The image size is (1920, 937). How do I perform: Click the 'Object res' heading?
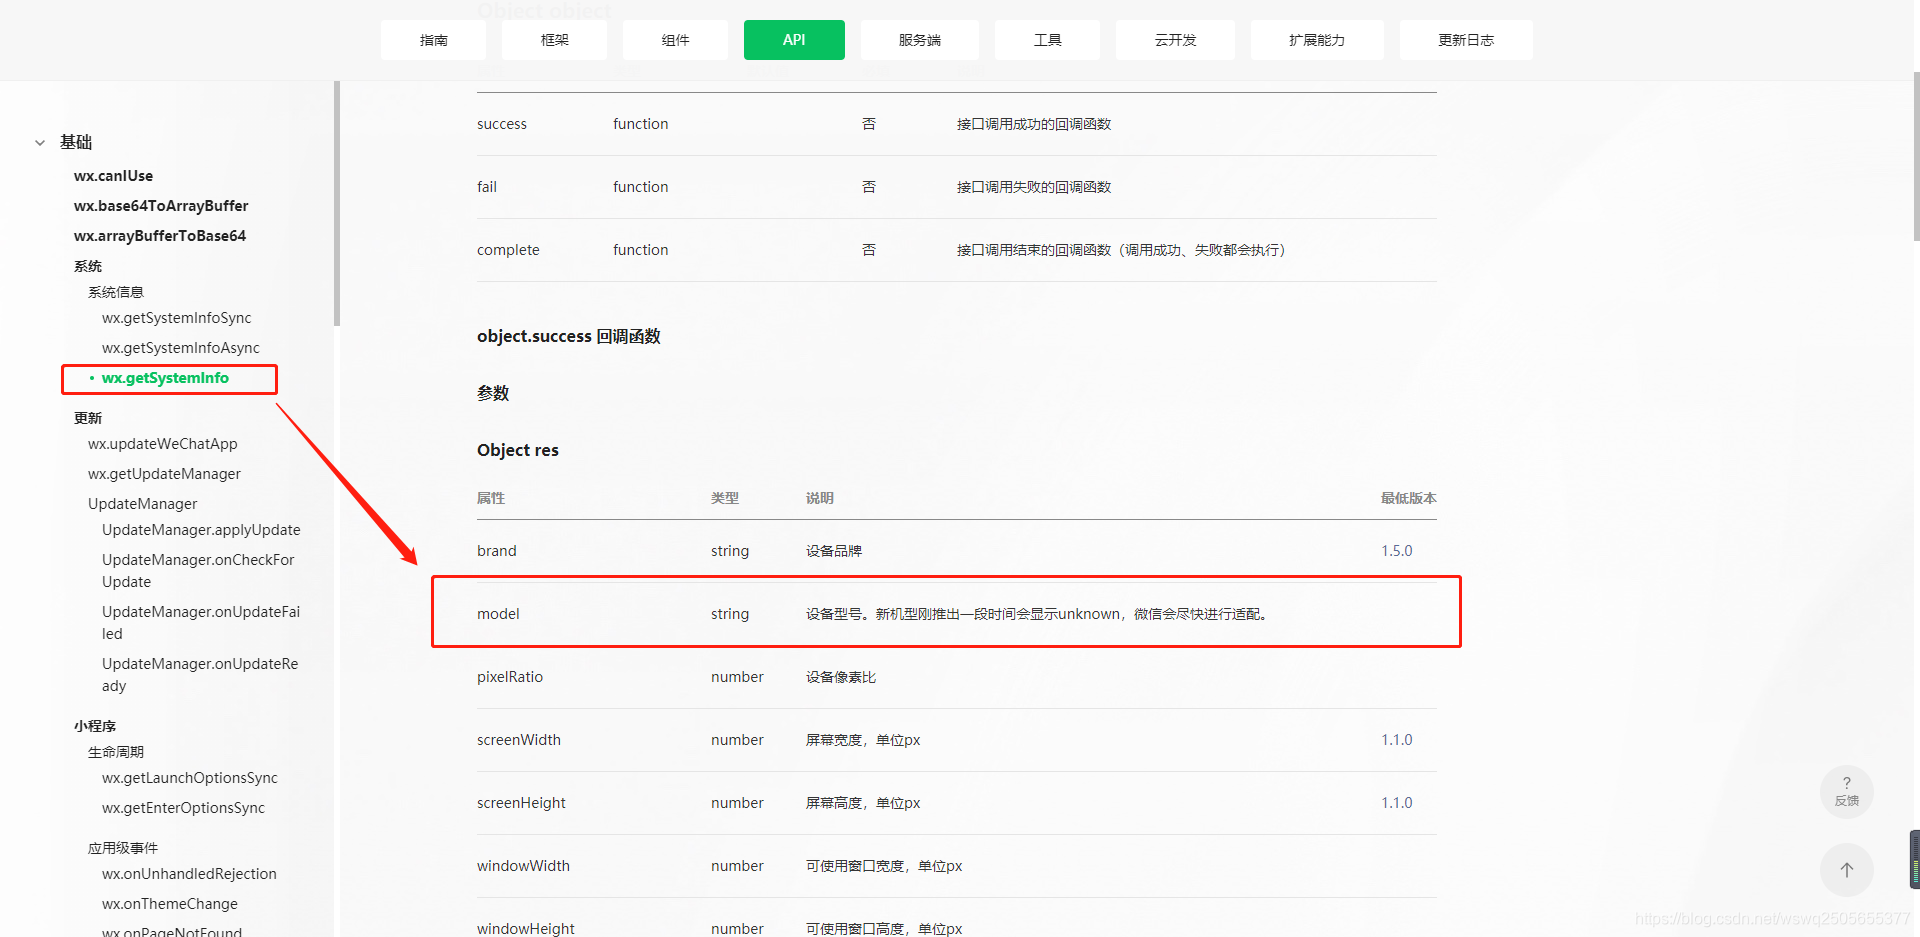[518, 450]
